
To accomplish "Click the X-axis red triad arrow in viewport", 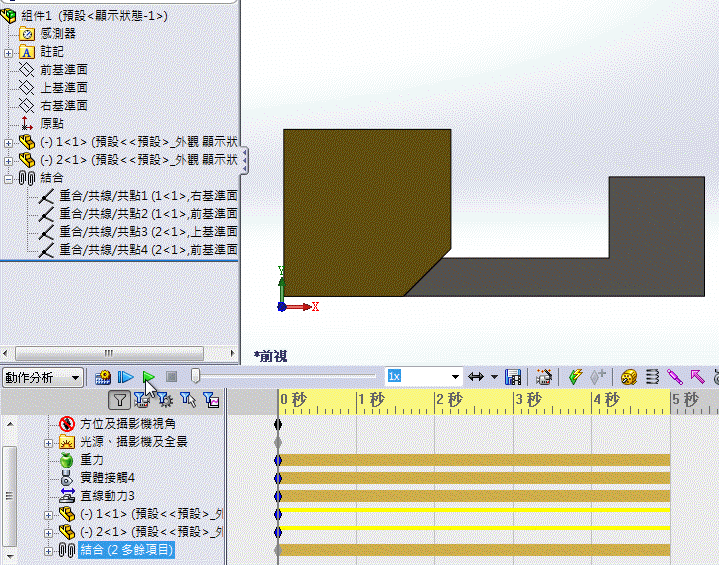I will [299, 307].
